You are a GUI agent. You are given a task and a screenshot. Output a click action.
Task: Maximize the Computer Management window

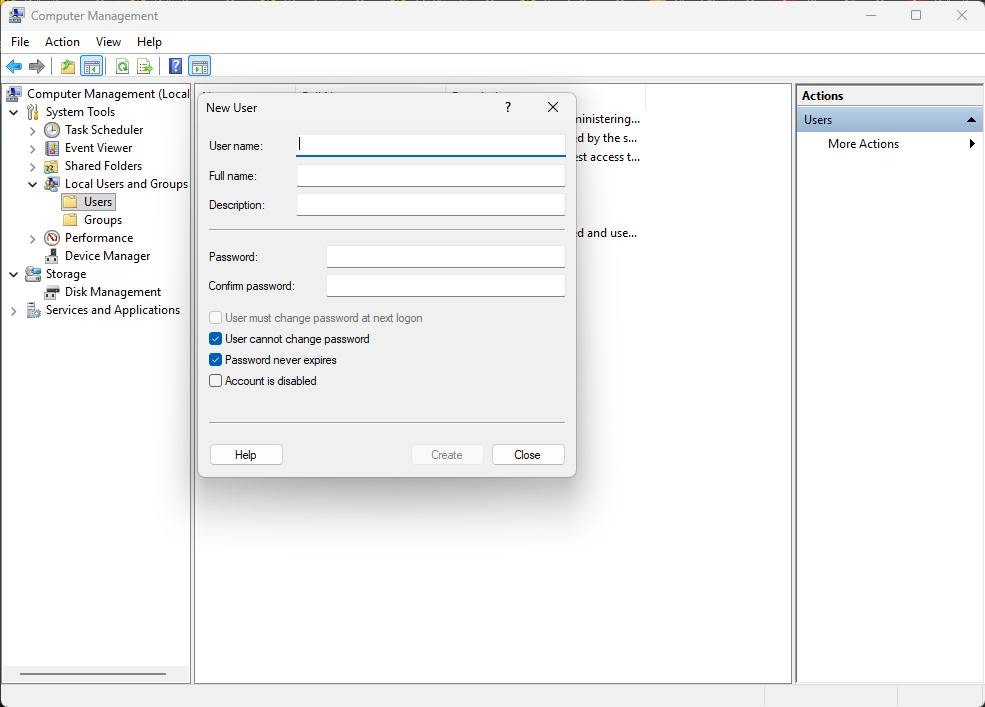pos(916,15)
